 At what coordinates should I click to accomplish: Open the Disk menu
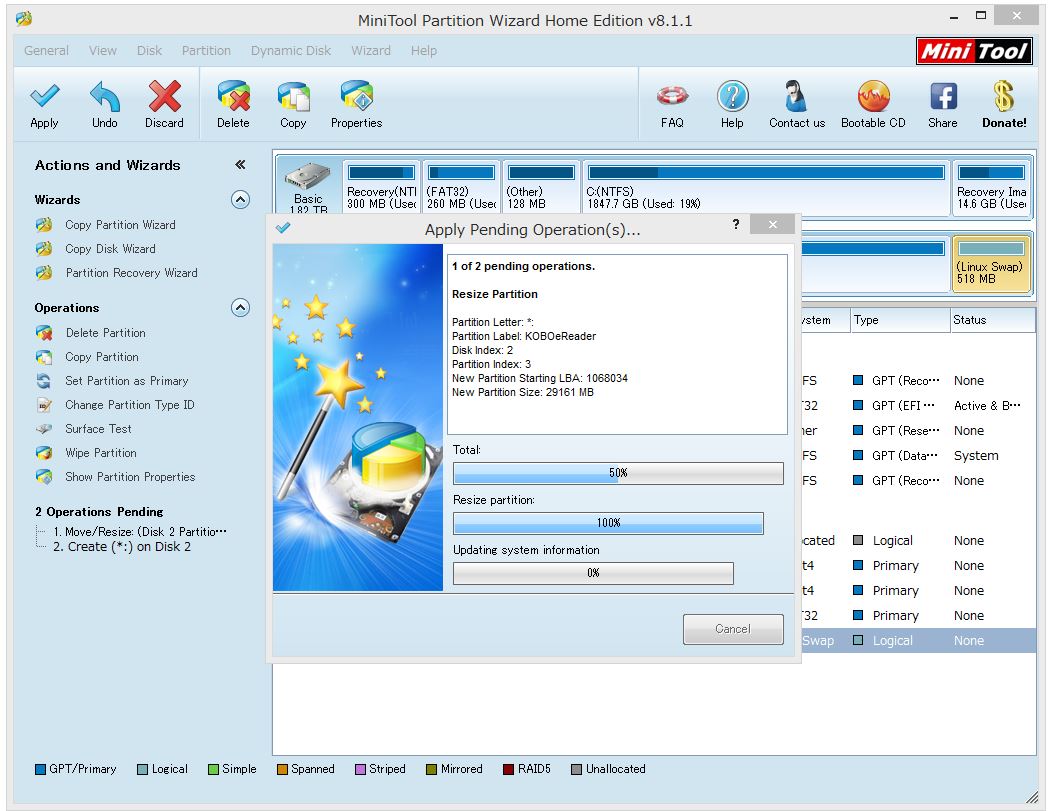149,50
